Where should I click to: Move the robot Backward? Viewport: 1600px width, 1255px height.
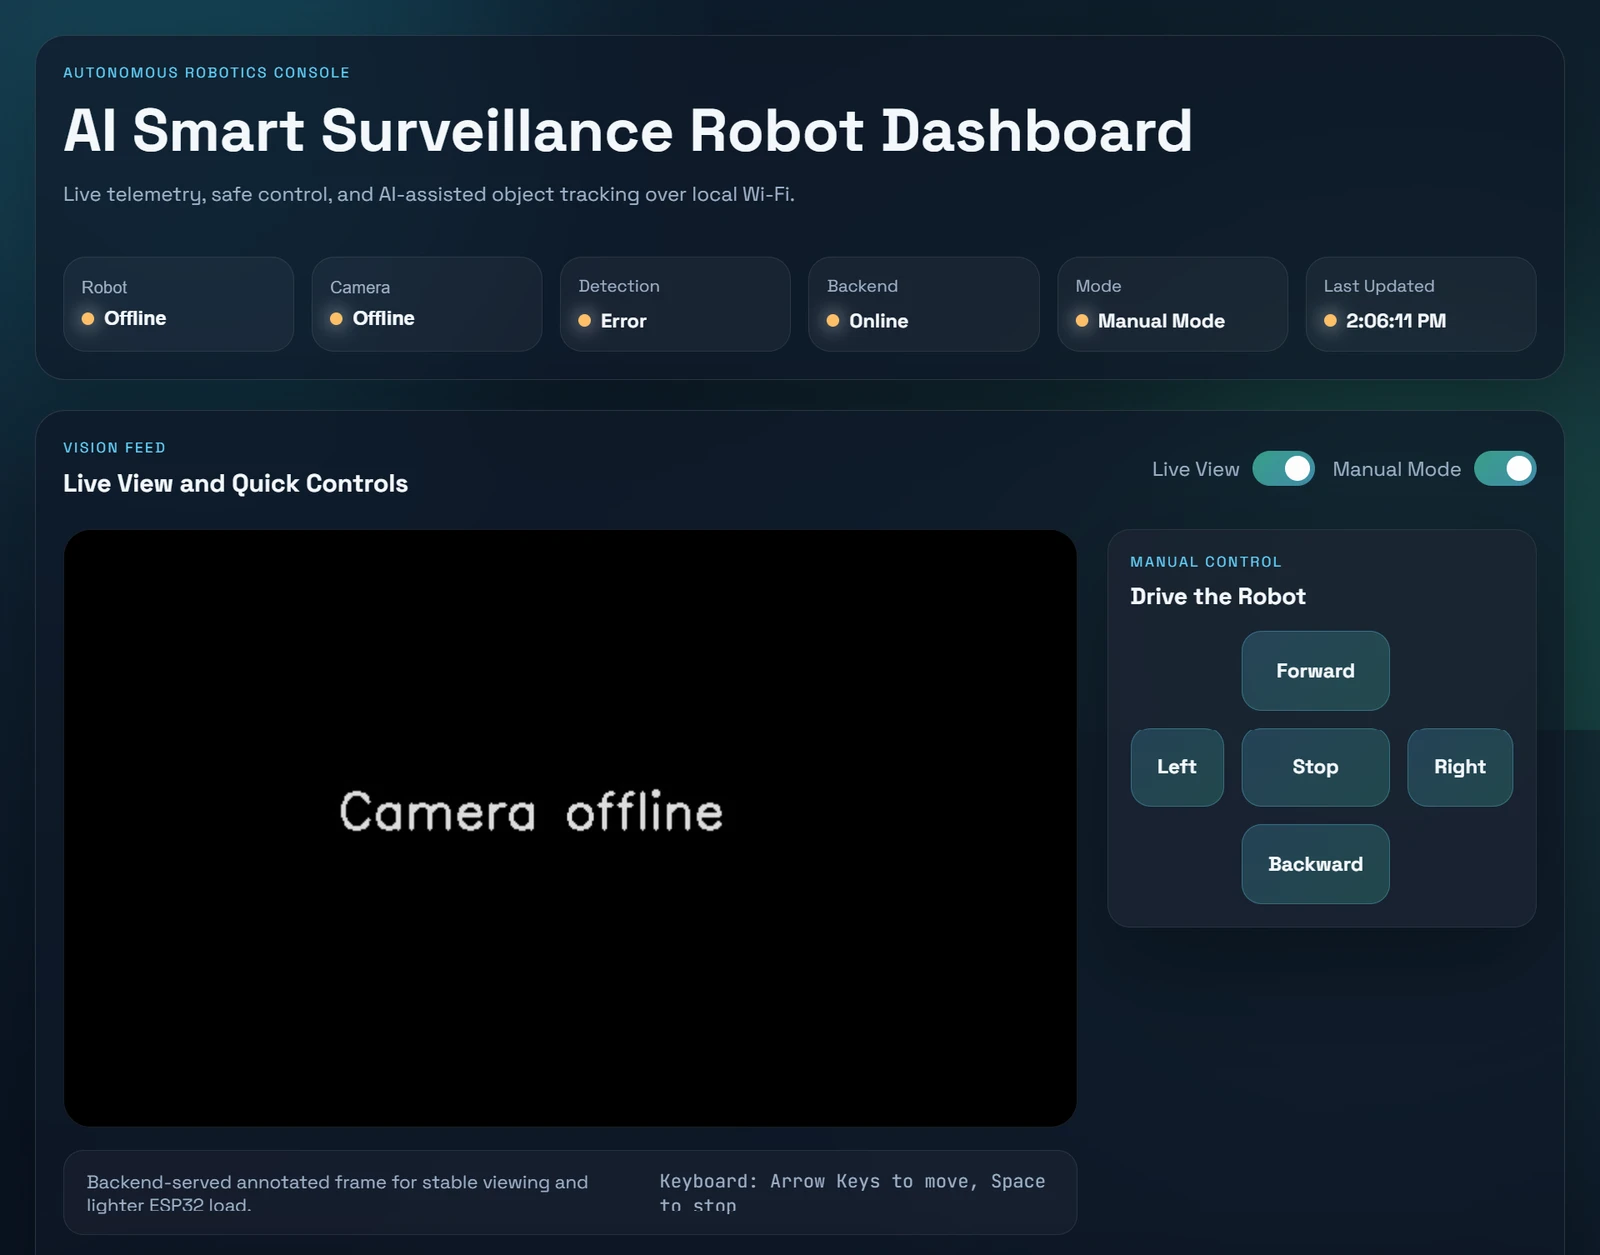coord(1315,864)
